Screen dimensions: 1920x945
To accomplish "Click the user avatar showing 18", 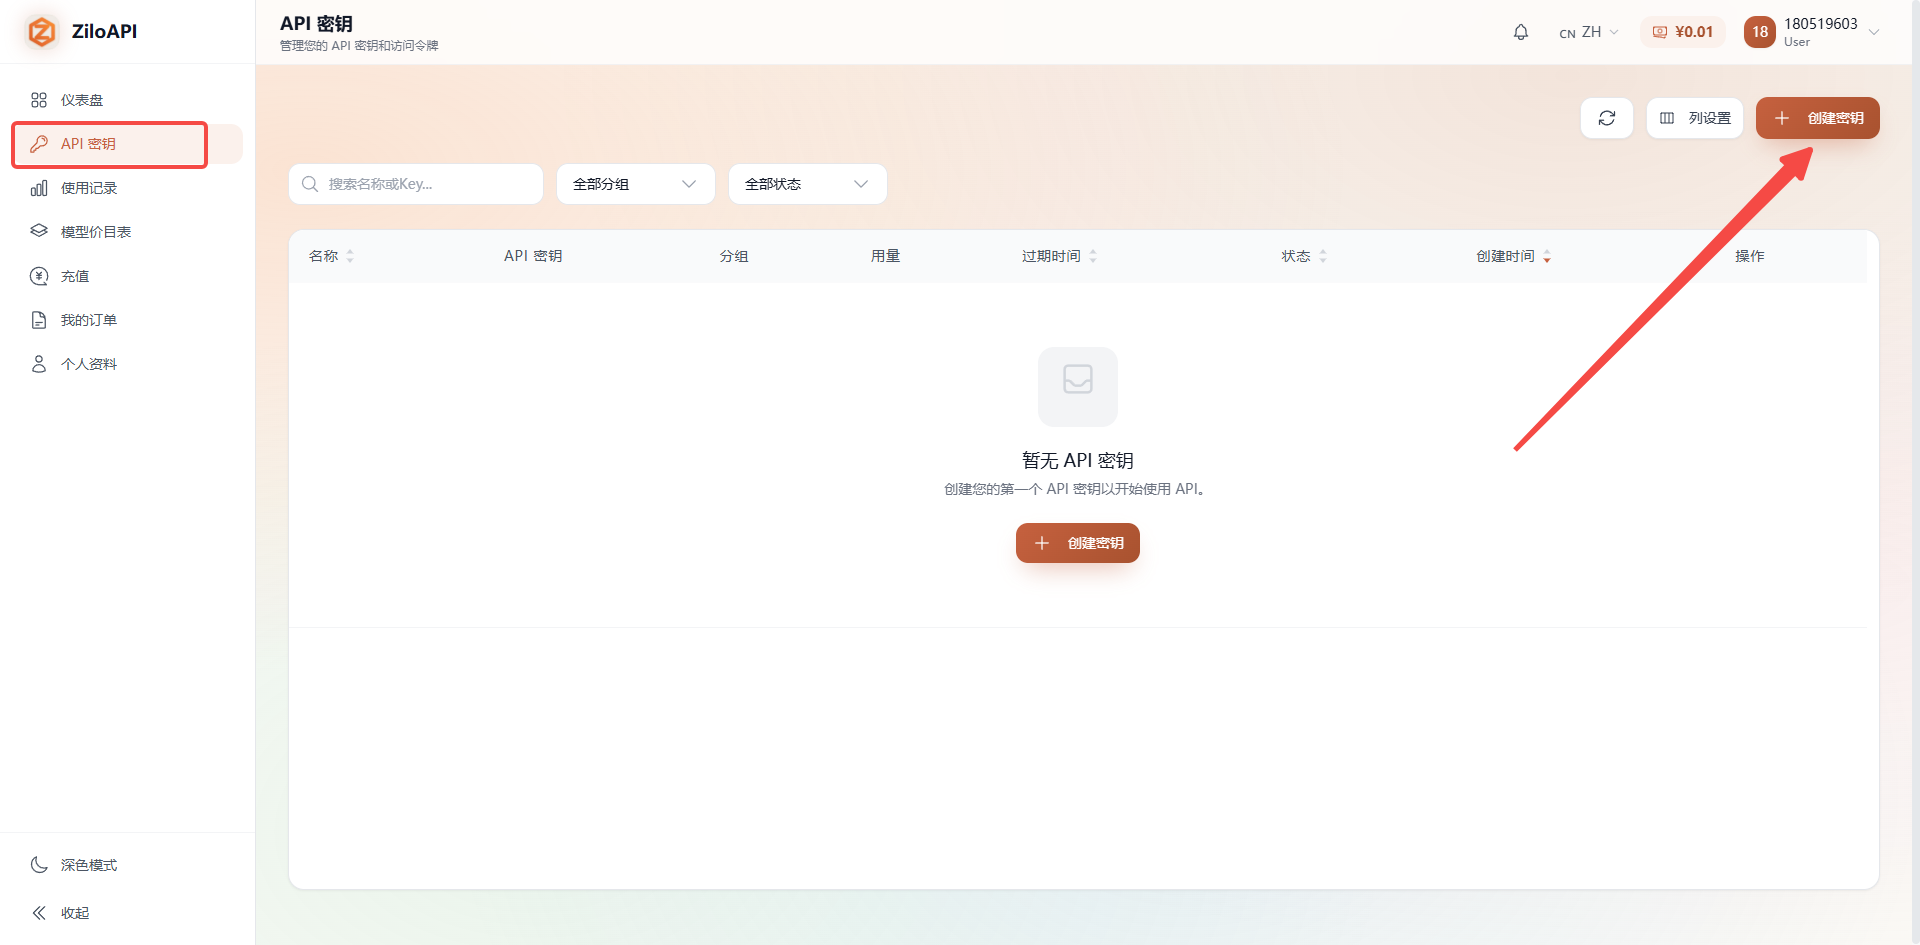I will point(1760,32).
